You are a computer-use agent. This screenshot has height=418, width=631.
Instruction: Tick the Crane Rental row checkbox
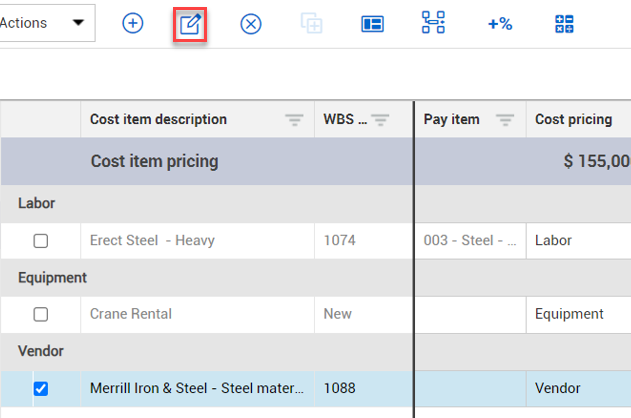41,314
